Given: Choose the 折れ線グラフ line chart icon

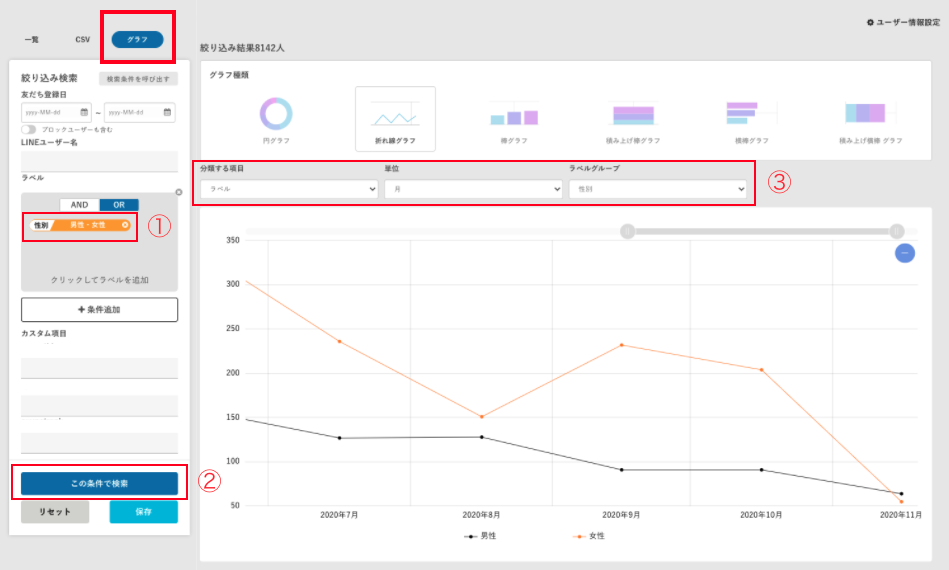Looking at the screenshot, I should pyautogui.click(x=395, y=113).
